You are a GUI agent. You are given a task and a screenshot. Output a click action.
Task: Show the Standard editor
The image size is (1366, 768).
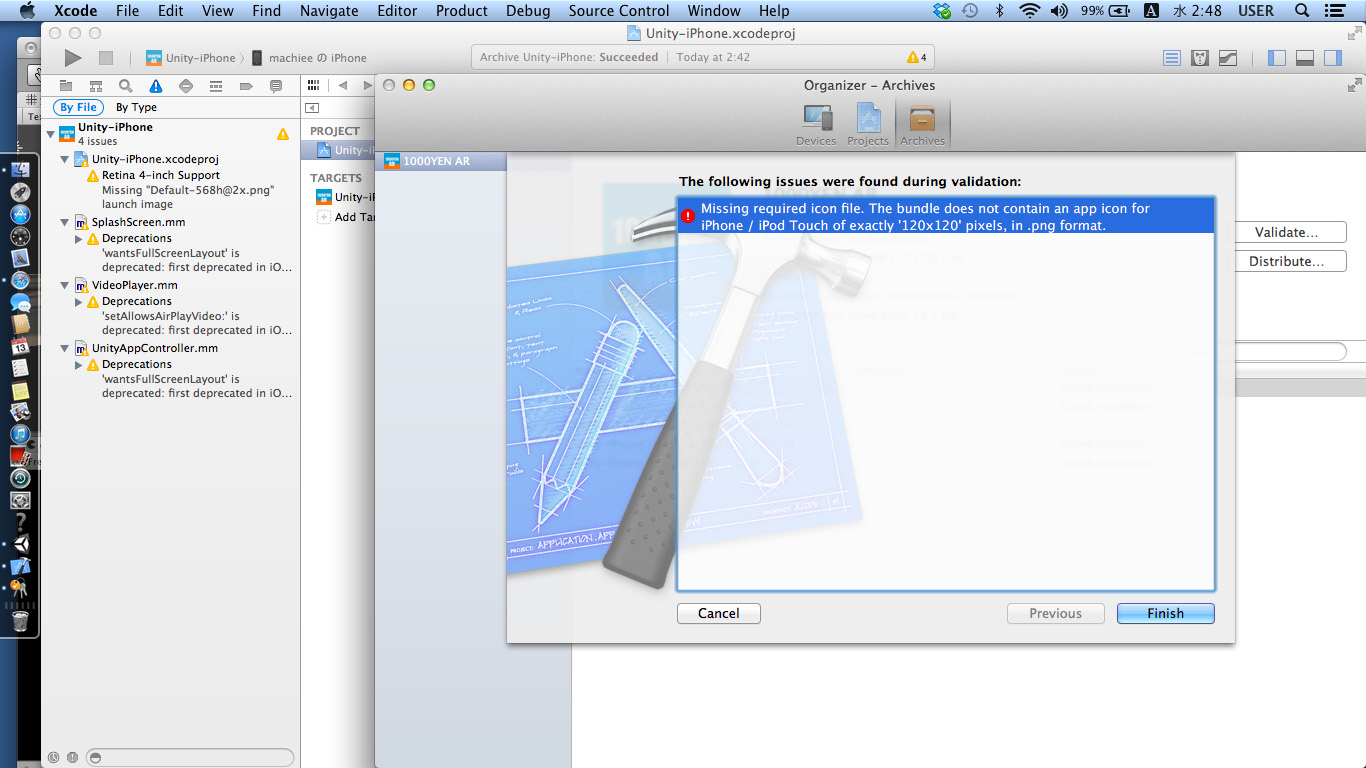pyautogui.click(x=1172, y=58)
